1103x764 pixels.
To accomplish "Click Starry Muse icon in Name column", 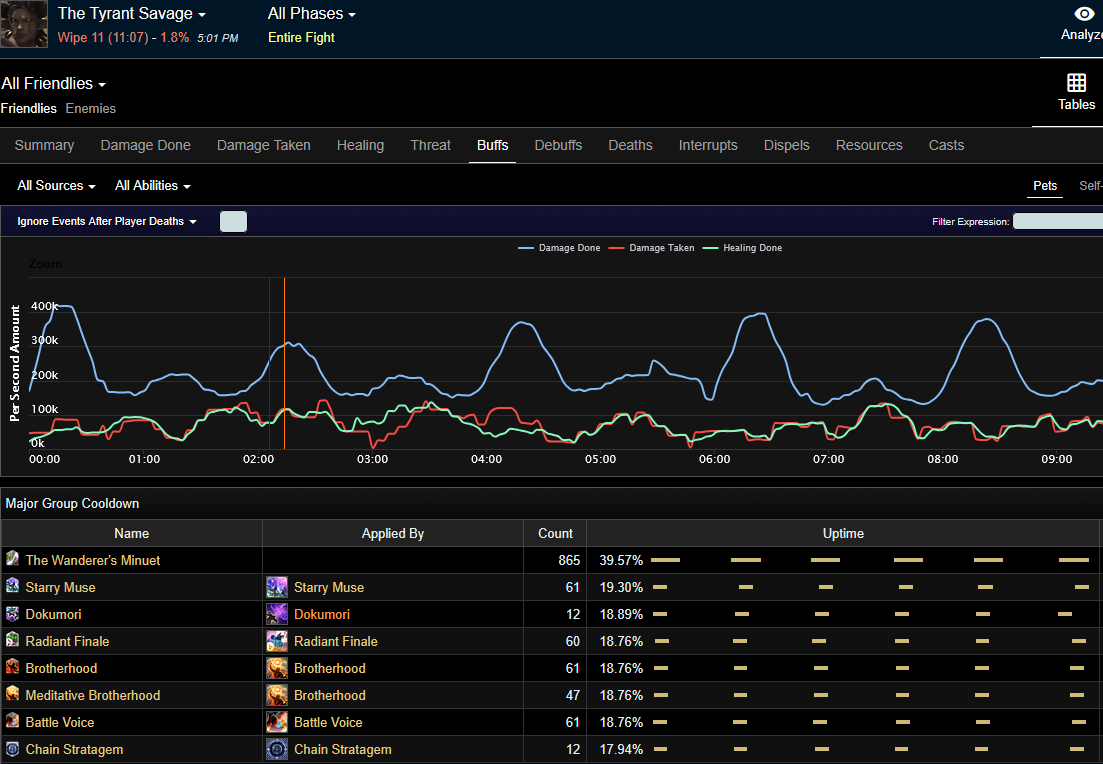I will tap(13, 585).
